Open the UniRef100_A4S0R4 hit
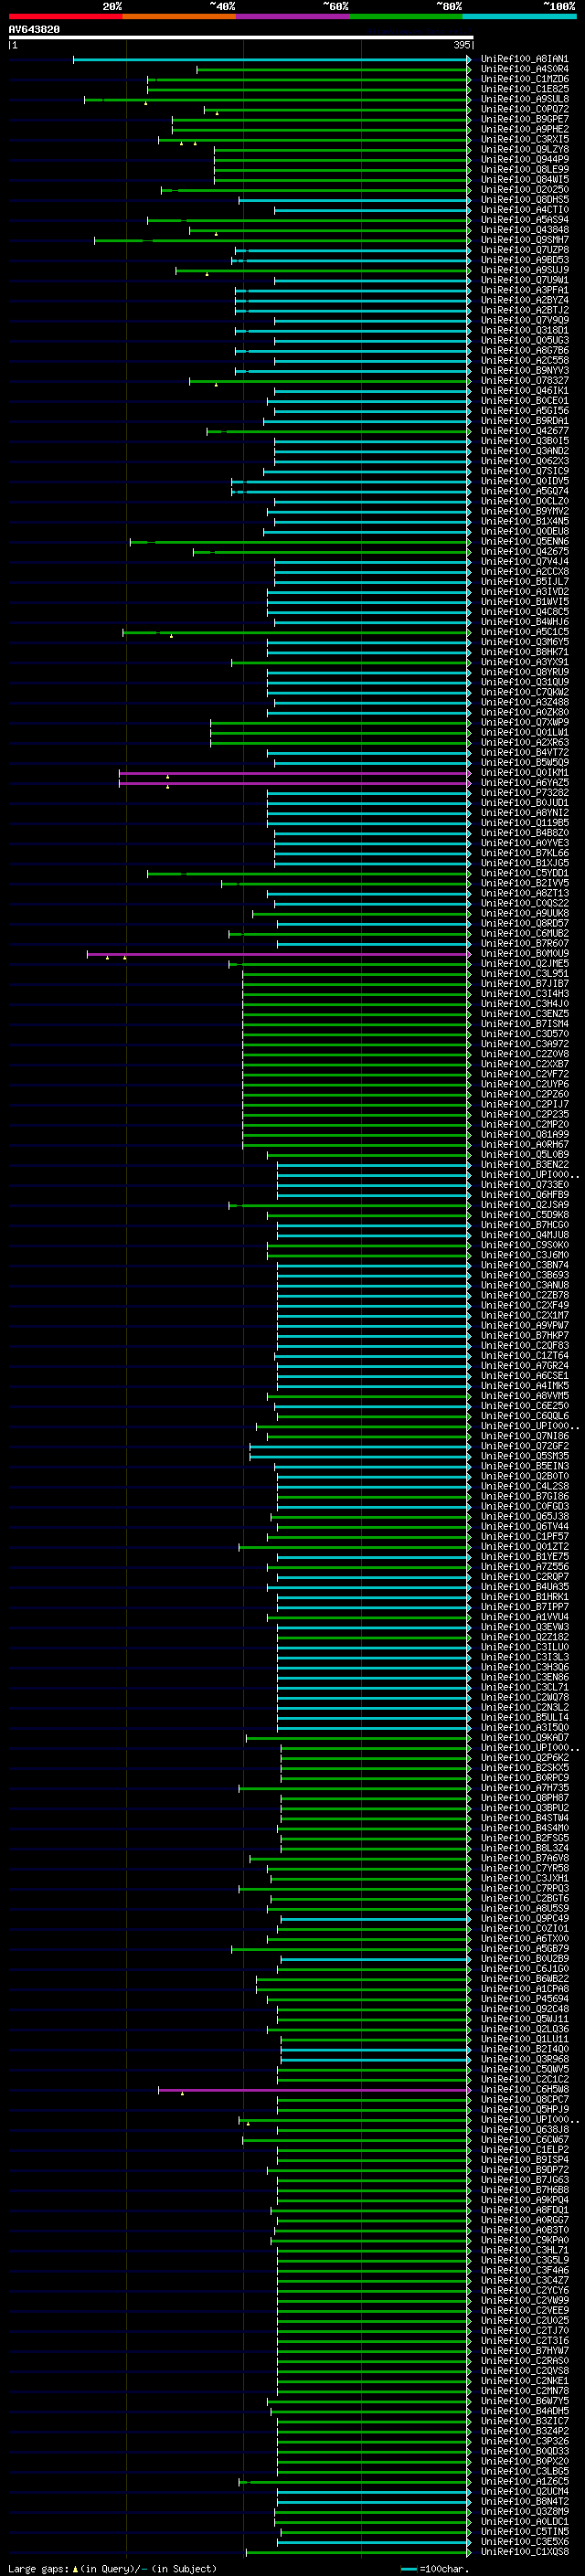This screenshot has height=2576, width=585. point(524,70)
